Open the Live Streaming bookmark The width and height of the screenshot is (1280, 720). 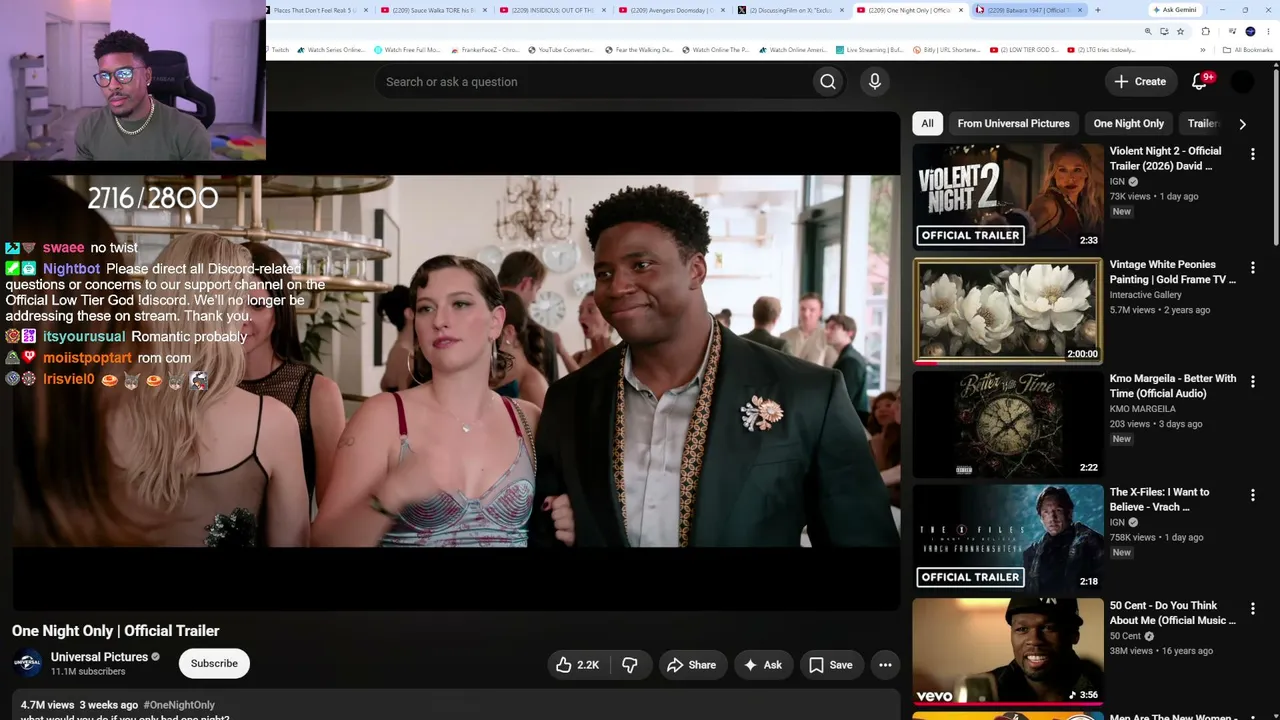click(869, 50)
